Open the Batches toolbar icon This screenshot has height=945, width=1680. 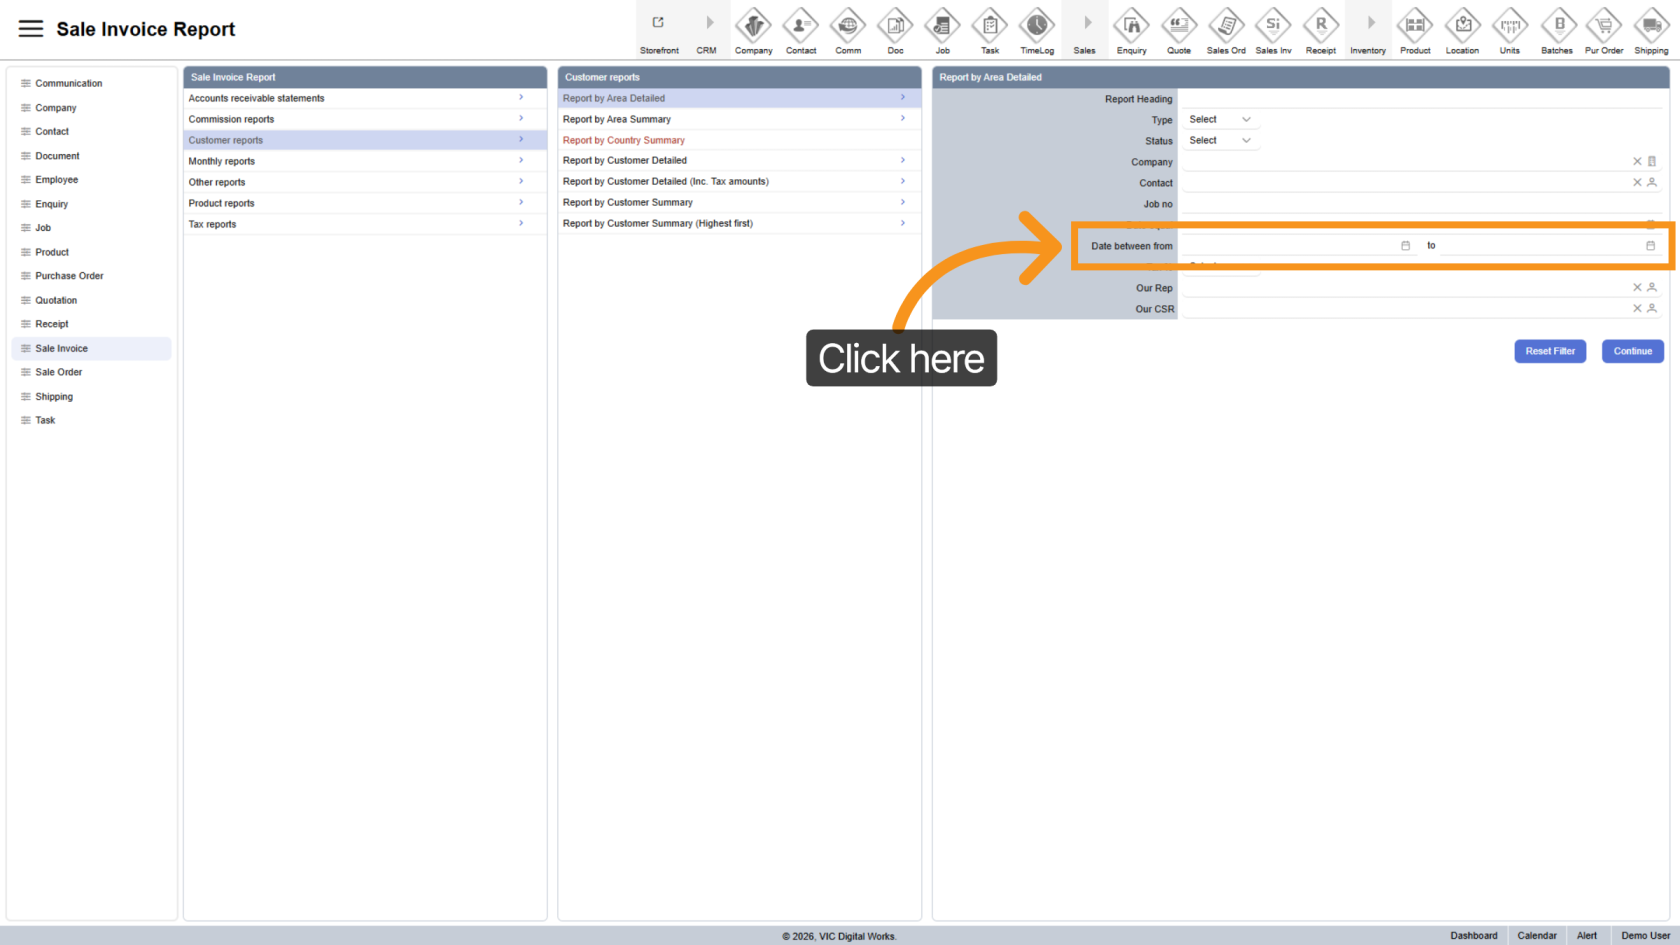[x=1556, y=26]
